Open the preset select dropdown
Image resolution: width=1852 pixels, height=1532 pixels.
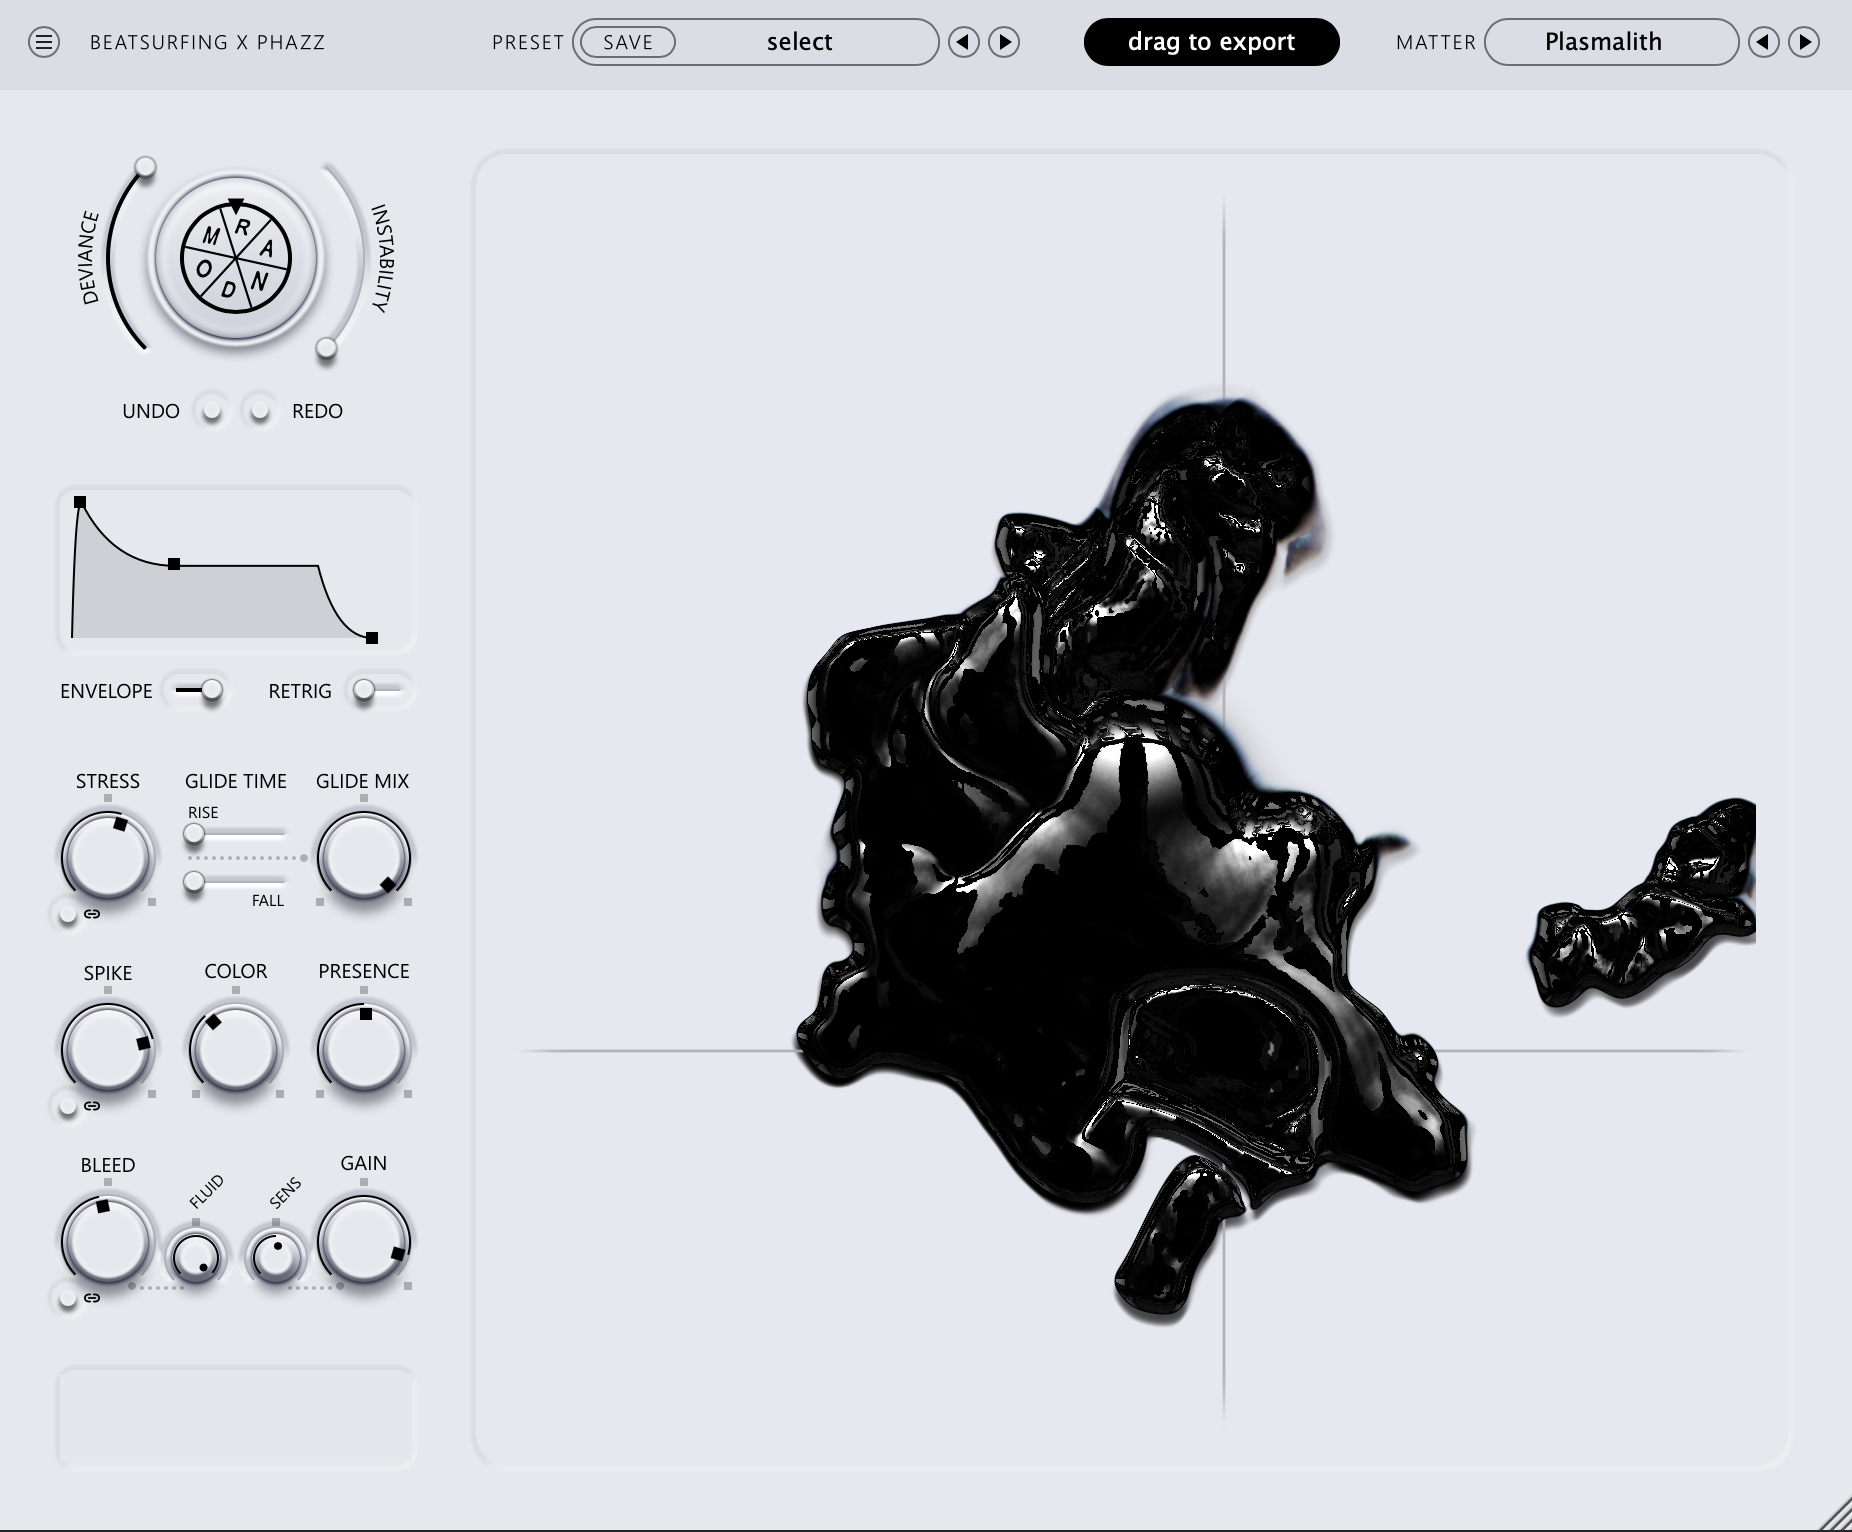point(800,42)
